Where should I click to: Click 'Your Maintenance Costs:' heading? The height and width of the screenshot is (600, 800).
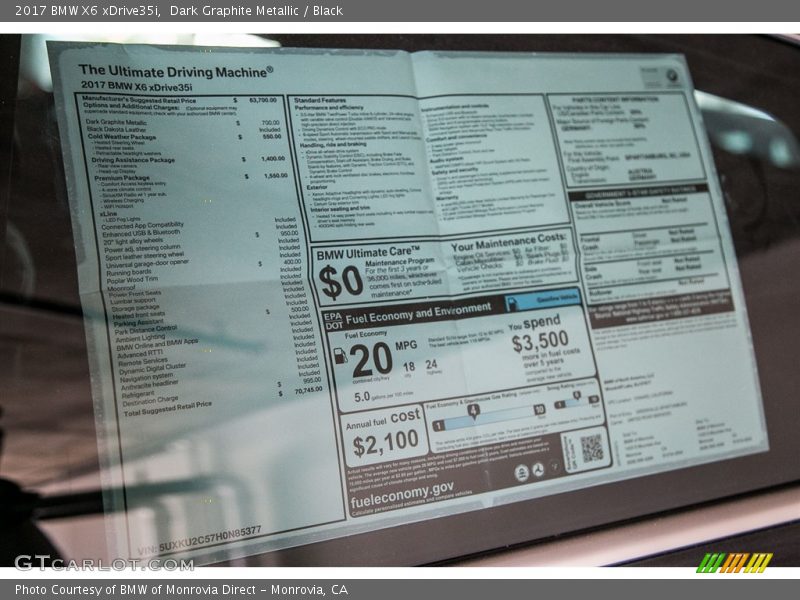tap(508, 242)
